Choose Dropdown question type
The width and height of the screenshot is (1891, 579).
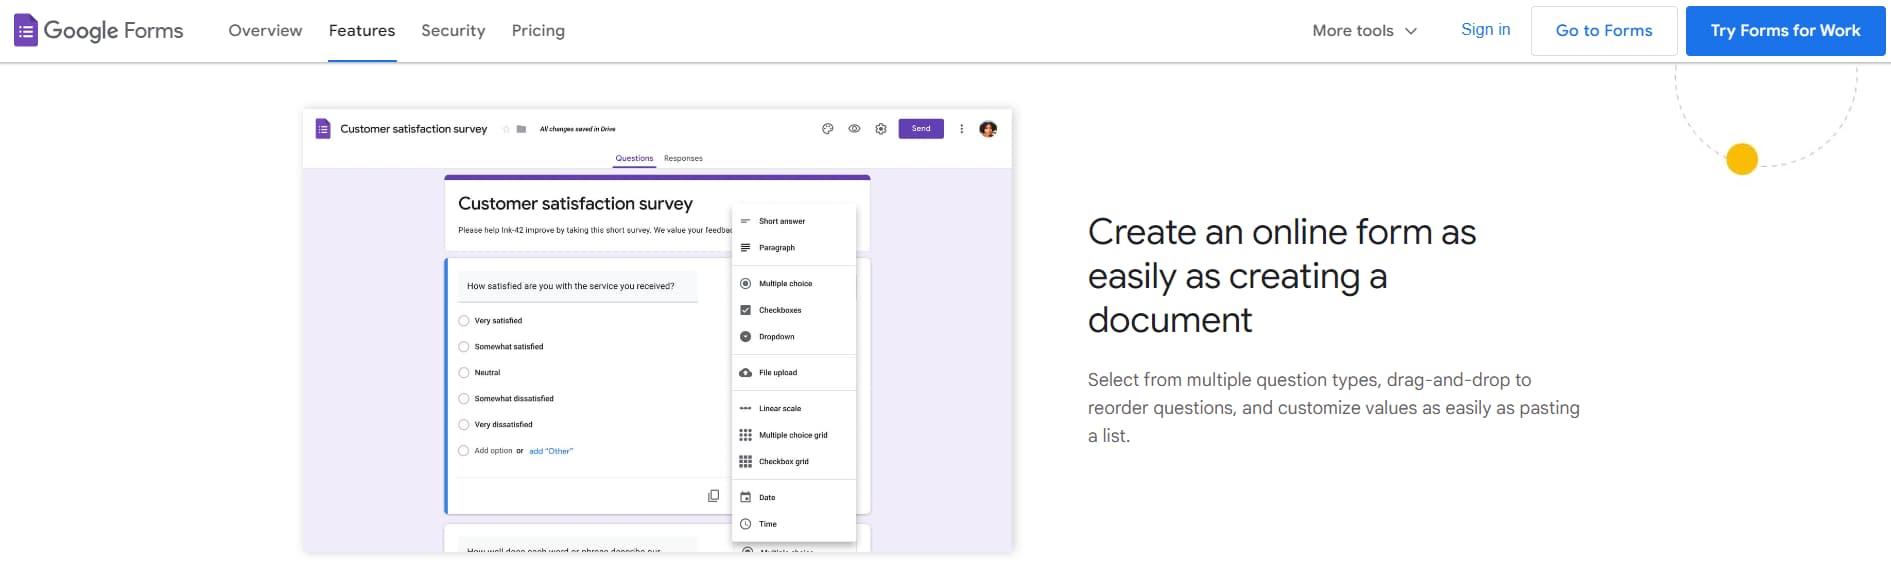pyautogui.click(x=794, y=337)
